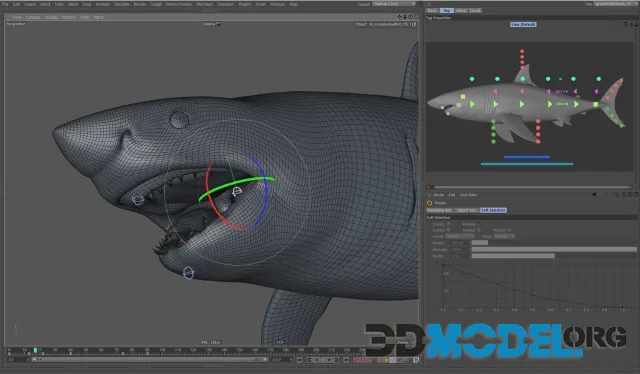Switch to the Basic tab

(x=432, y=11)
